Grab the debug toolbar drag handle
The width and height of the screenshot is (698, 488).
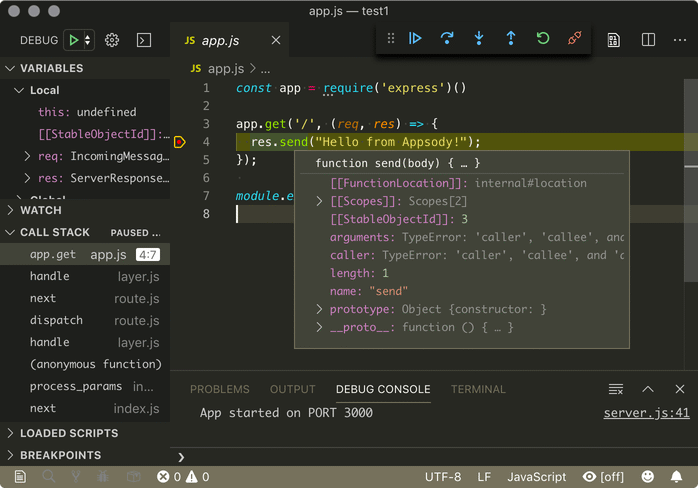[x=390, y=38]
